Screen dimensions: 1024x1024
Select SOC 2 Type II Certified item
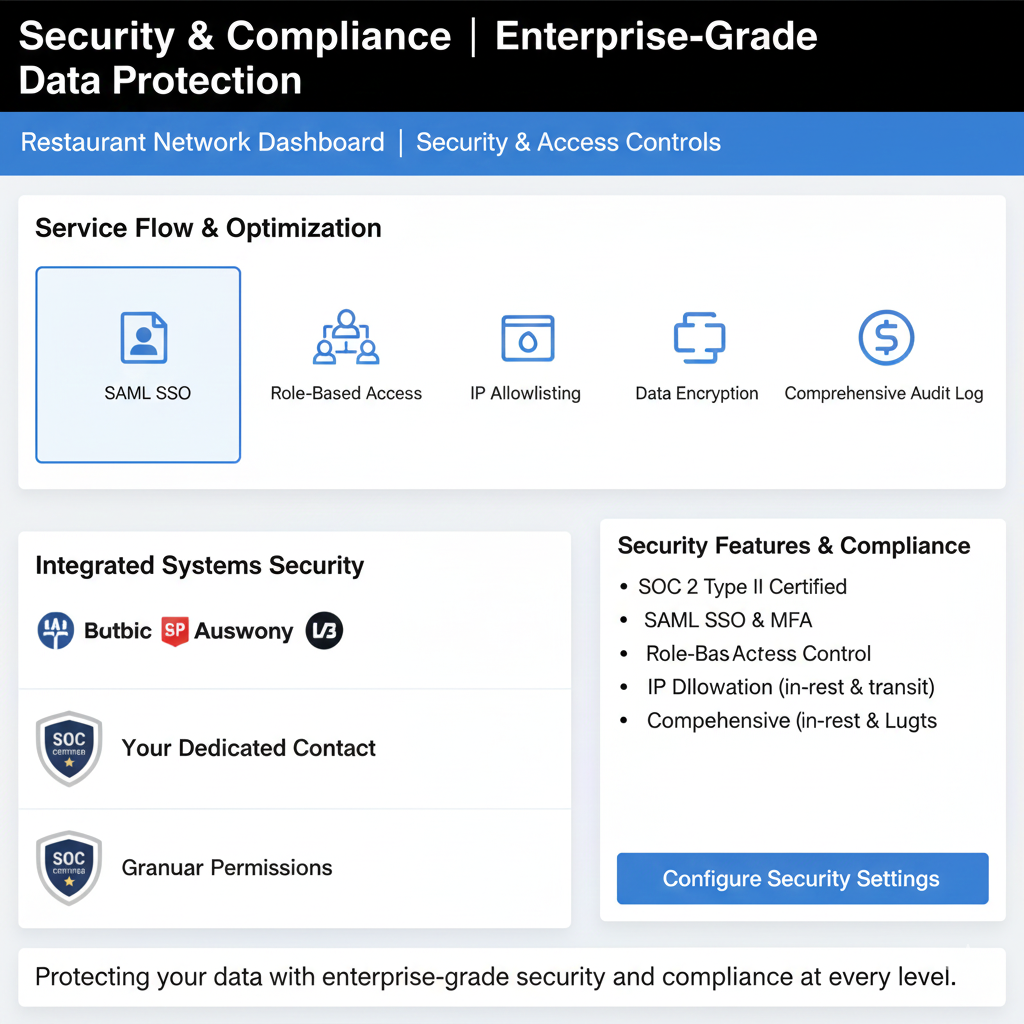click(x=743, y=586)
